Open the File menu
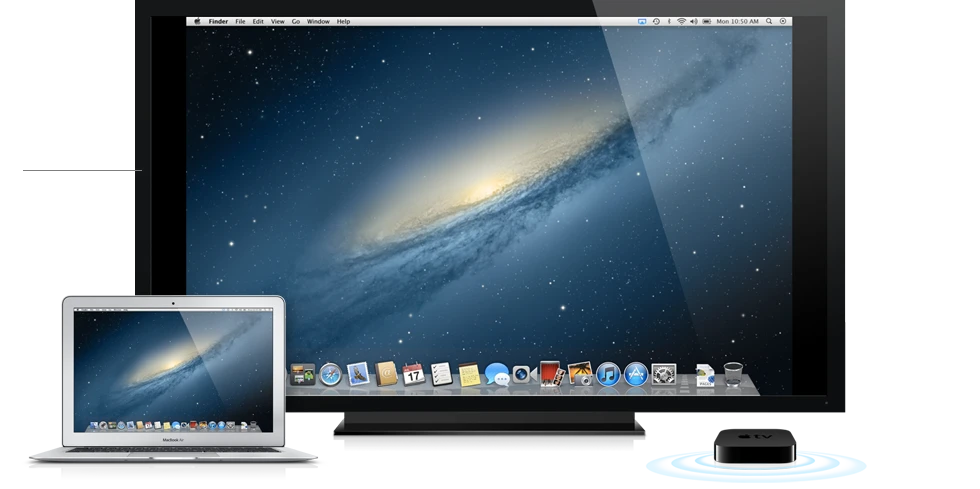Screen dimensions: 980x489 pyautogui.click(x=240, y=21)
